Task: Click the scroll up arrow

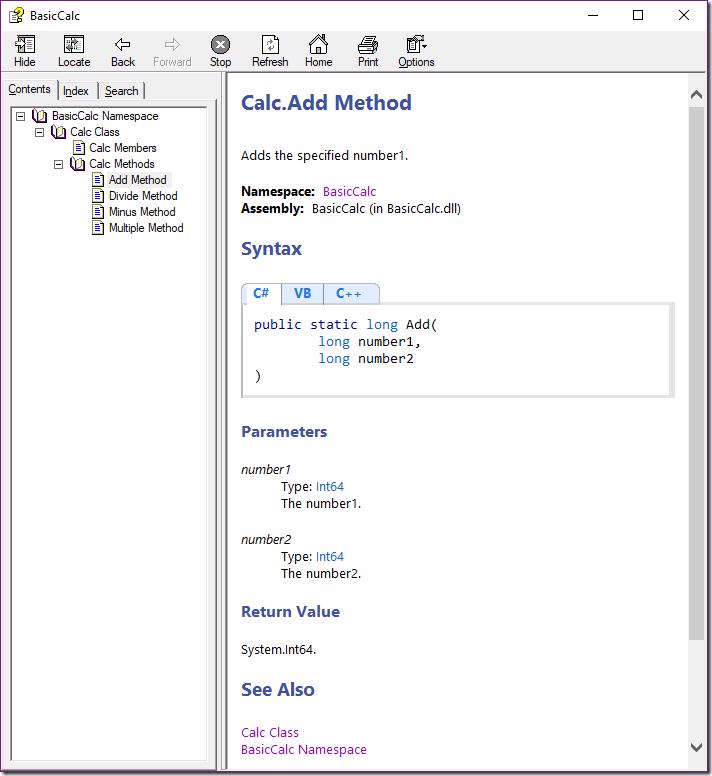Action: (x=696, y=94)
